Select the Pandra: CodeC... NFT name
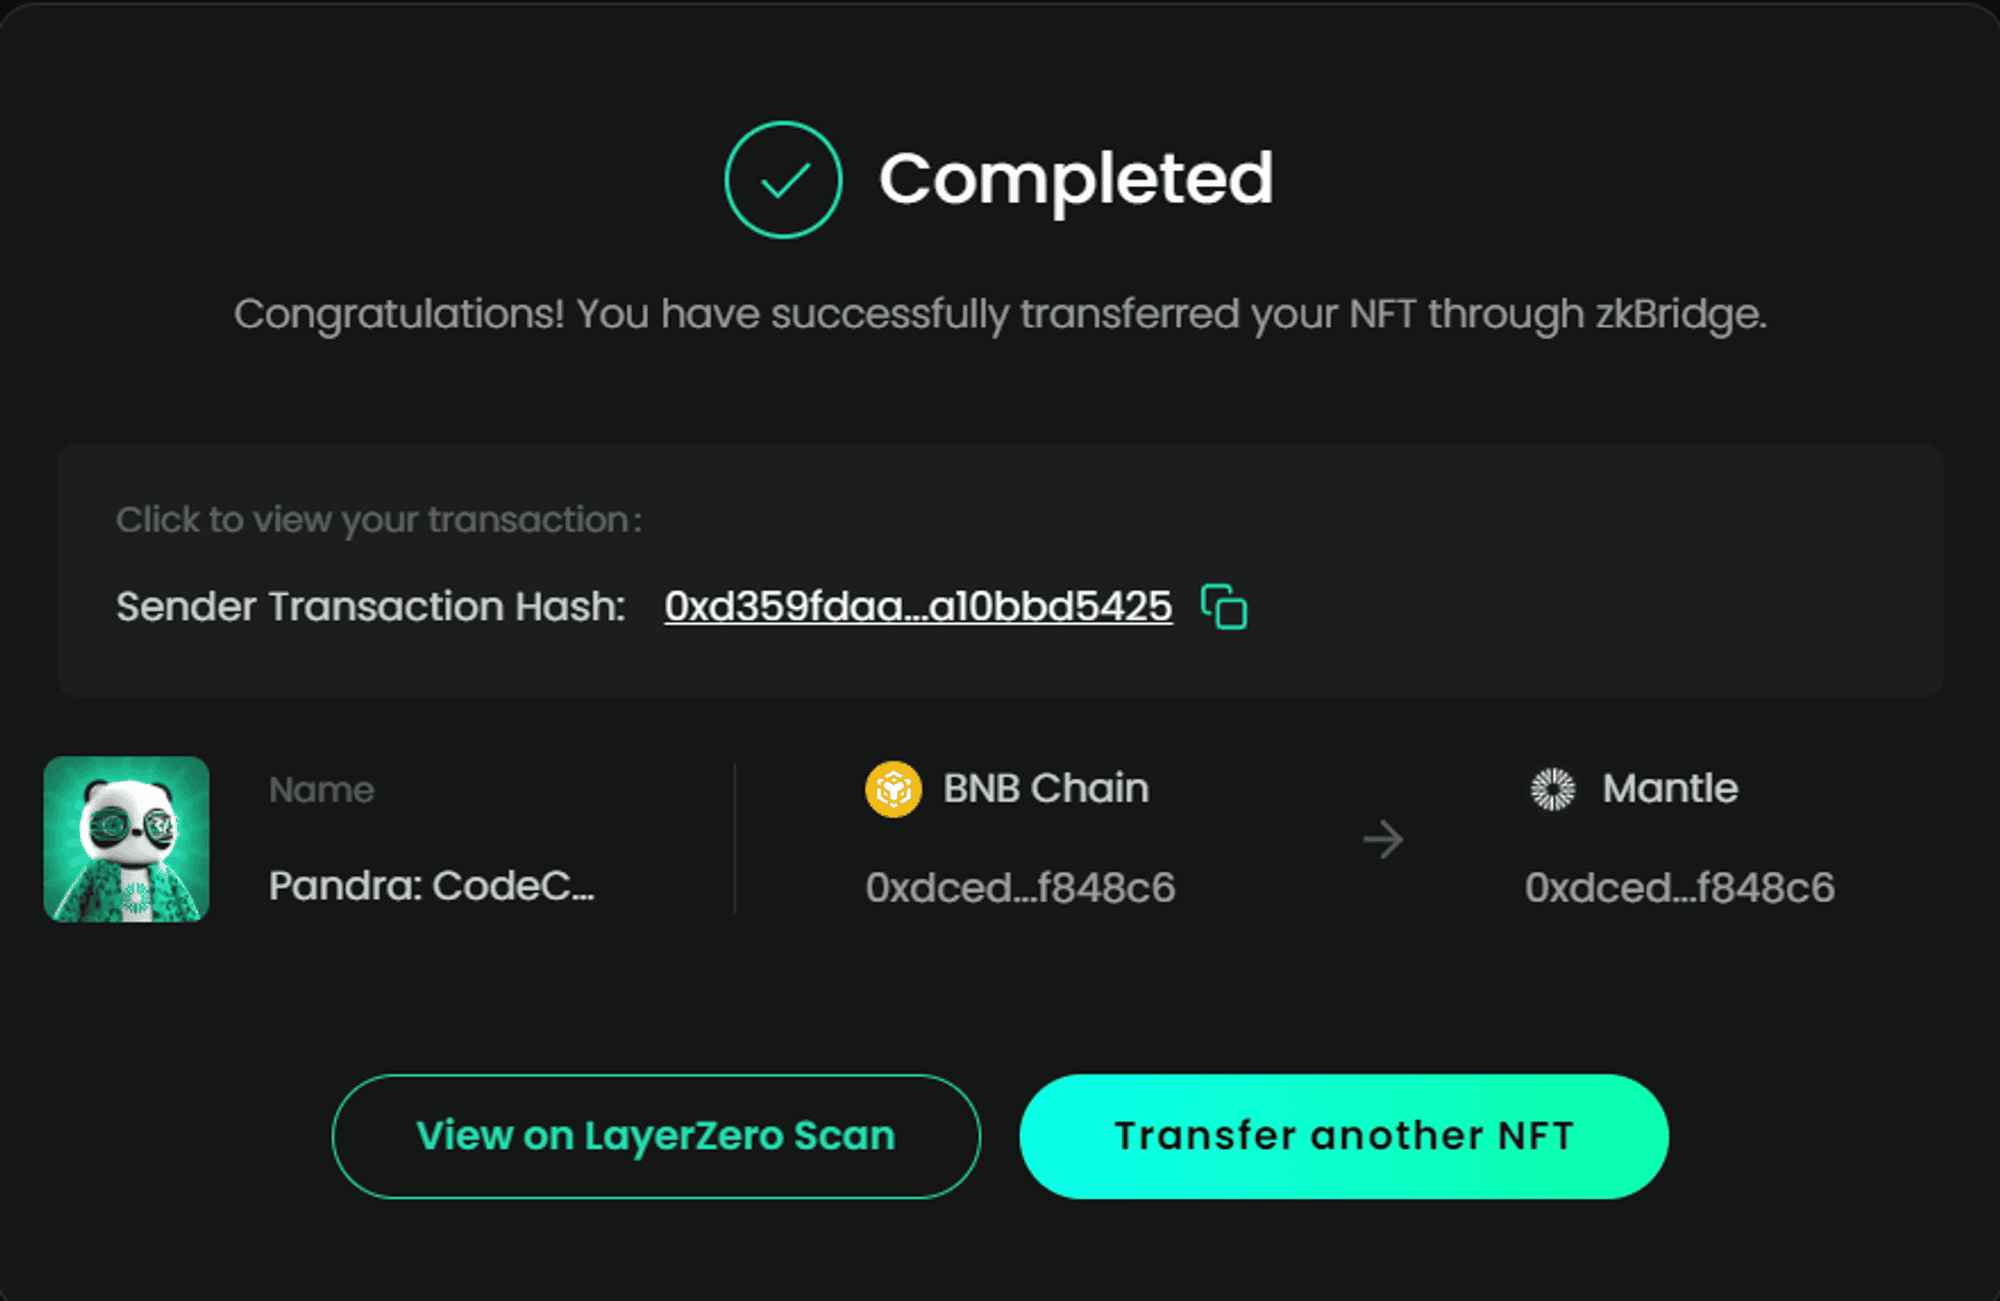 tap(432, 886)
